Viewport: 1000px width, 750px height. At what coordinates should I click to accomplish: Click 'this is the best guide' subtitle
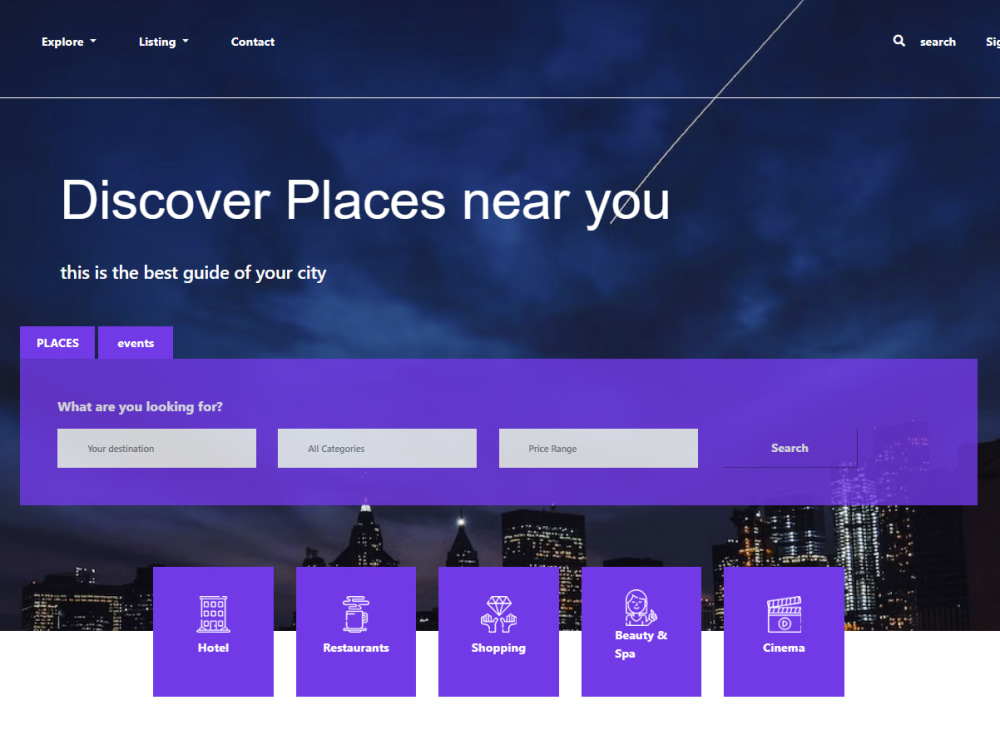coord(193,273)
